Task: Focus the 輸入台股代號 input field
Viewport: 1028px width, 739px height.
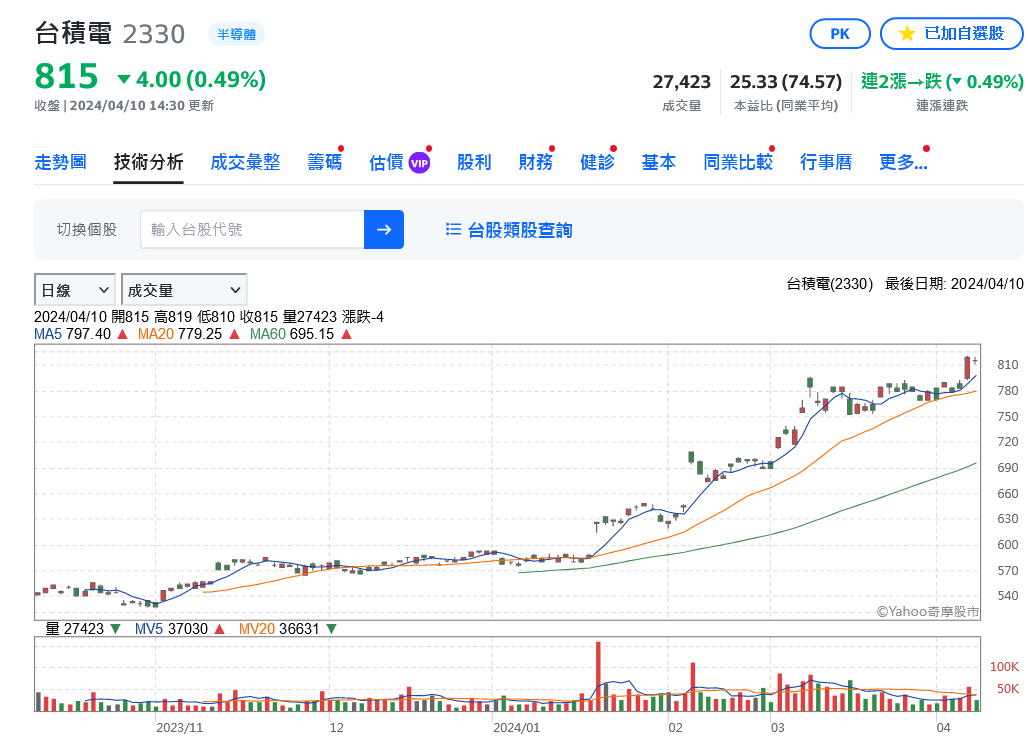Action: coord(252,230)
